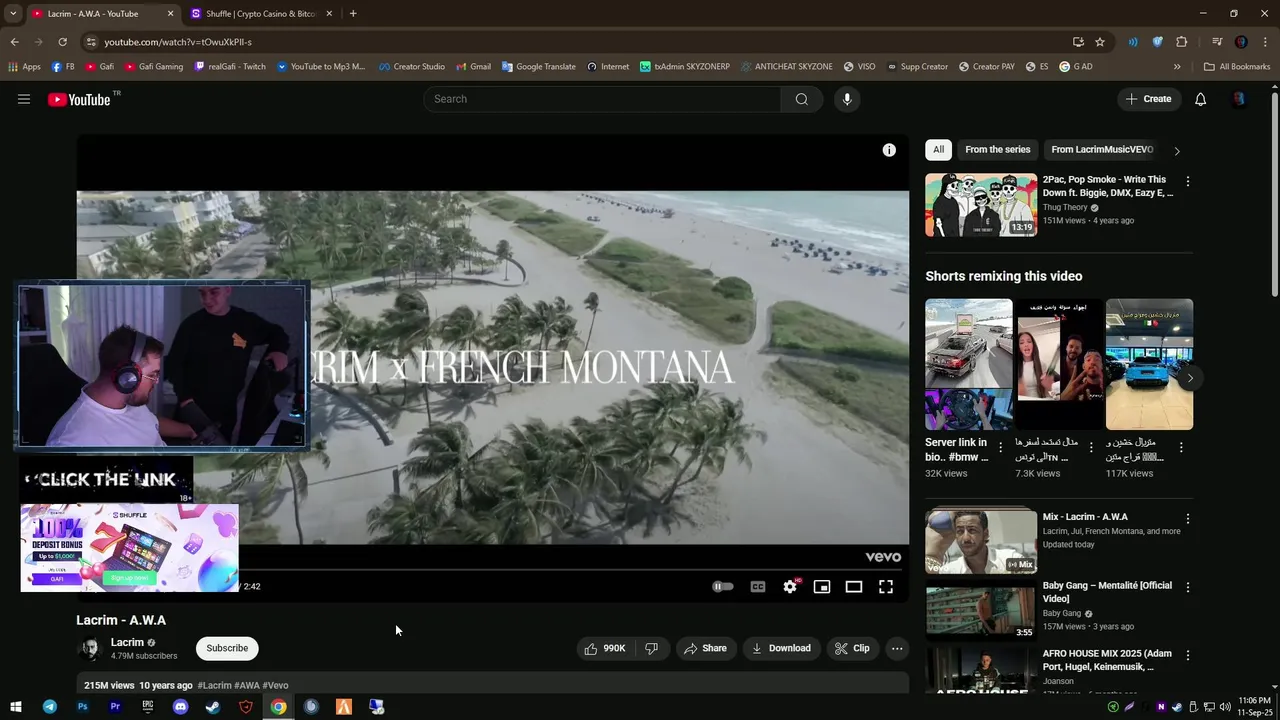The image size is (1280, 720).
Task: Open the Lacrim channel avatar
Action: tap(90, 649)
